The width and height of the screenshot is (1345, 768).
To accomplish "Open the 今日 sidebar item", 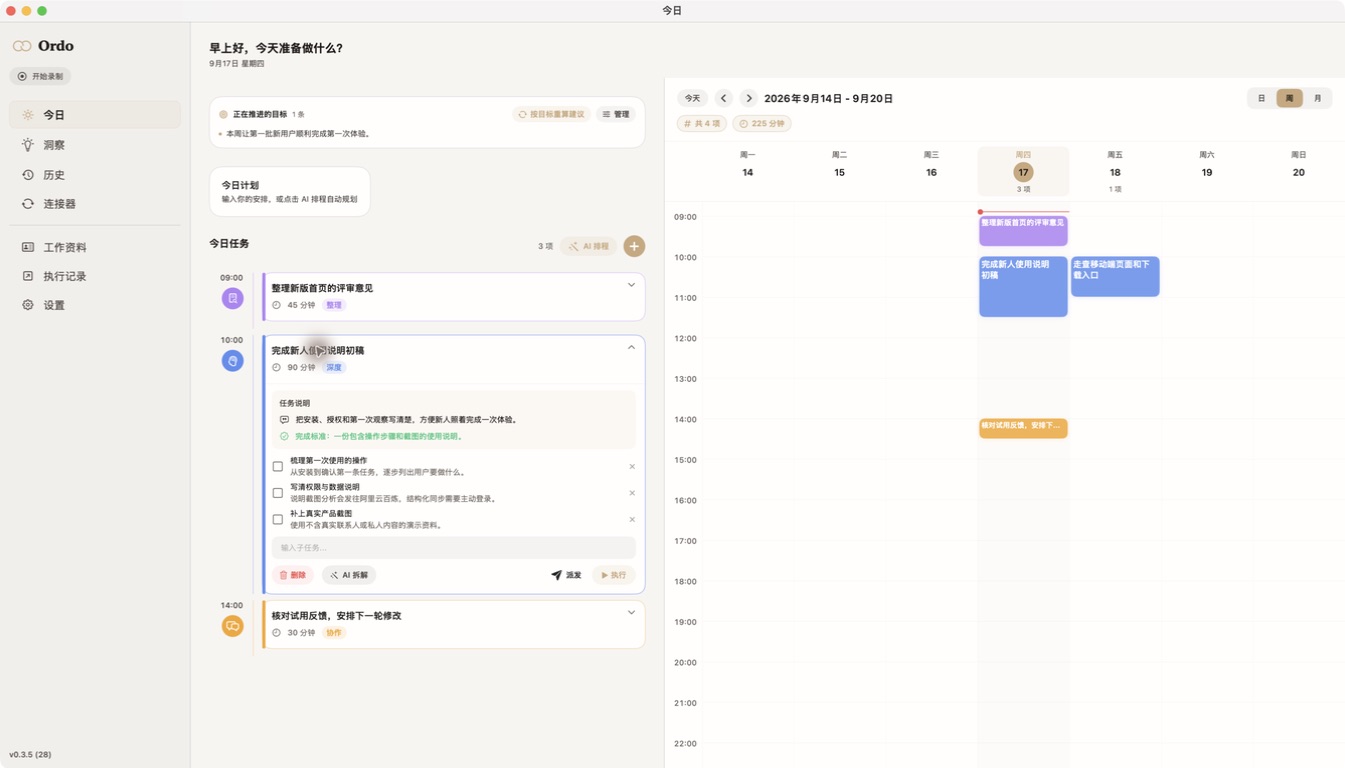I will (x=95, y=115).
